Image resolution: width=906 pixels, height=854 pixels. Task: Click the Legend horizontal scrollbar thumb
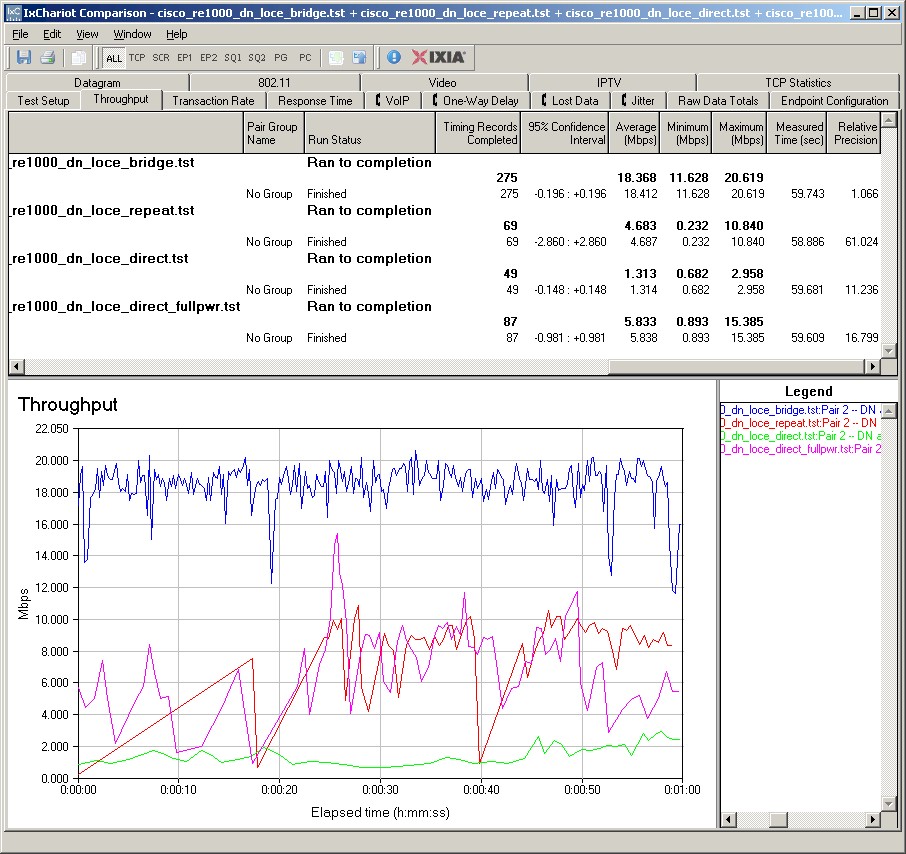[x=779, y=819]
